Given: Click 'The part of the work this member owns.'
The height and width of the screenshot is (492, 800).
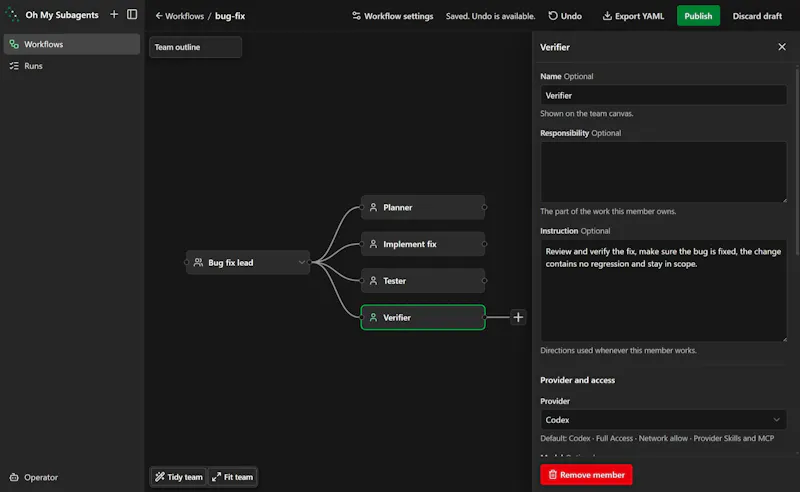Looking at the screenshot, I should 608,211.
